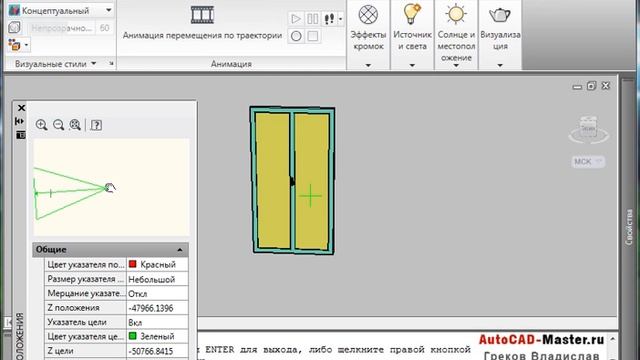Restore the drawing viewport window

(591, 86)
